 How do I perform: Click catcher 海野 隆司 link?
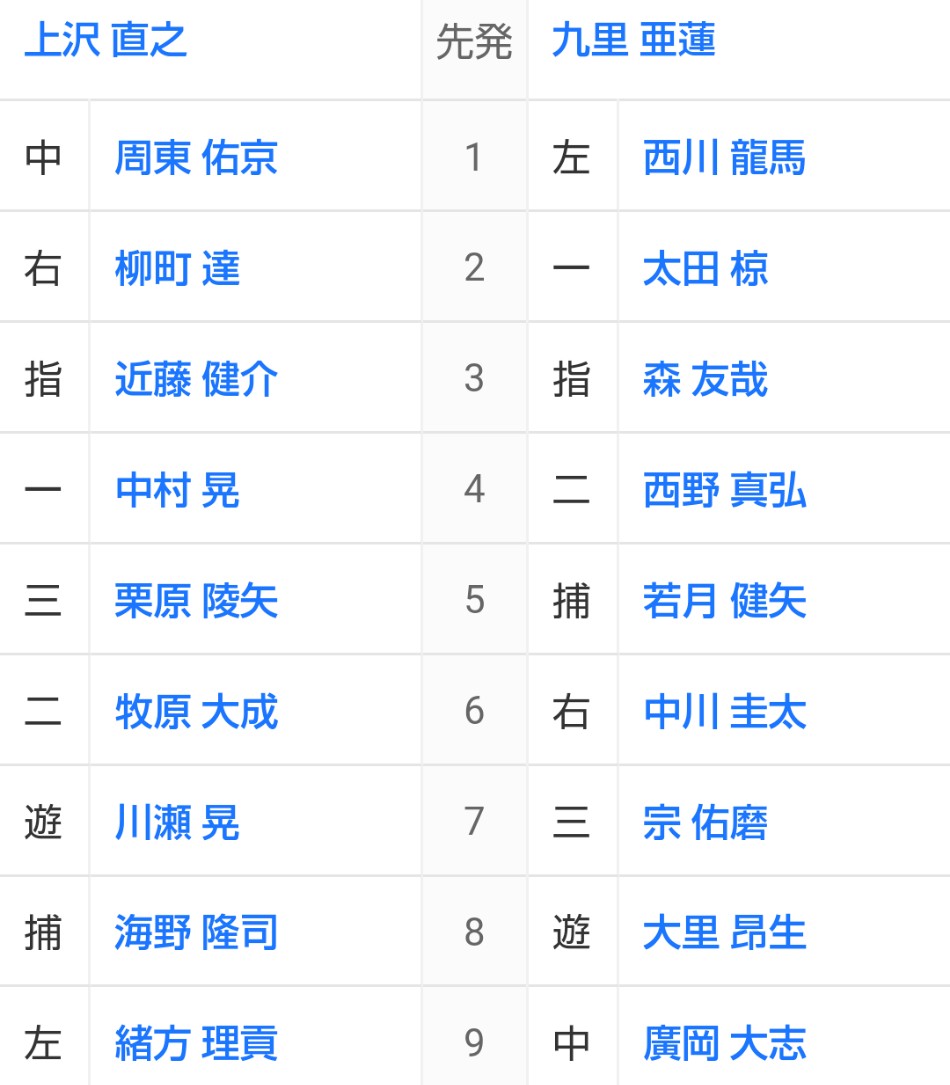click(x=196, y=933)
